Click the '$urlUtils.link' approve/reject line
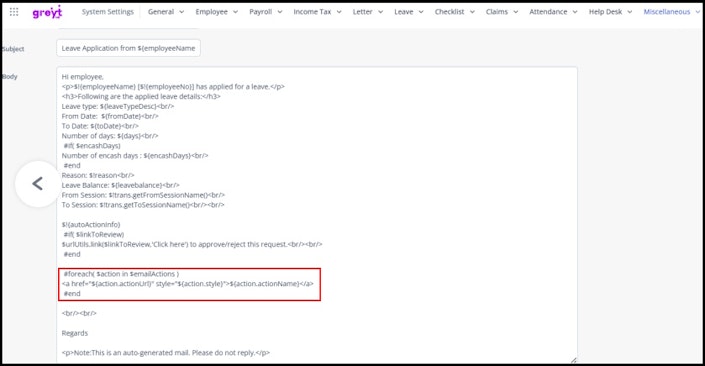The image size is (705, 366). 192,245
